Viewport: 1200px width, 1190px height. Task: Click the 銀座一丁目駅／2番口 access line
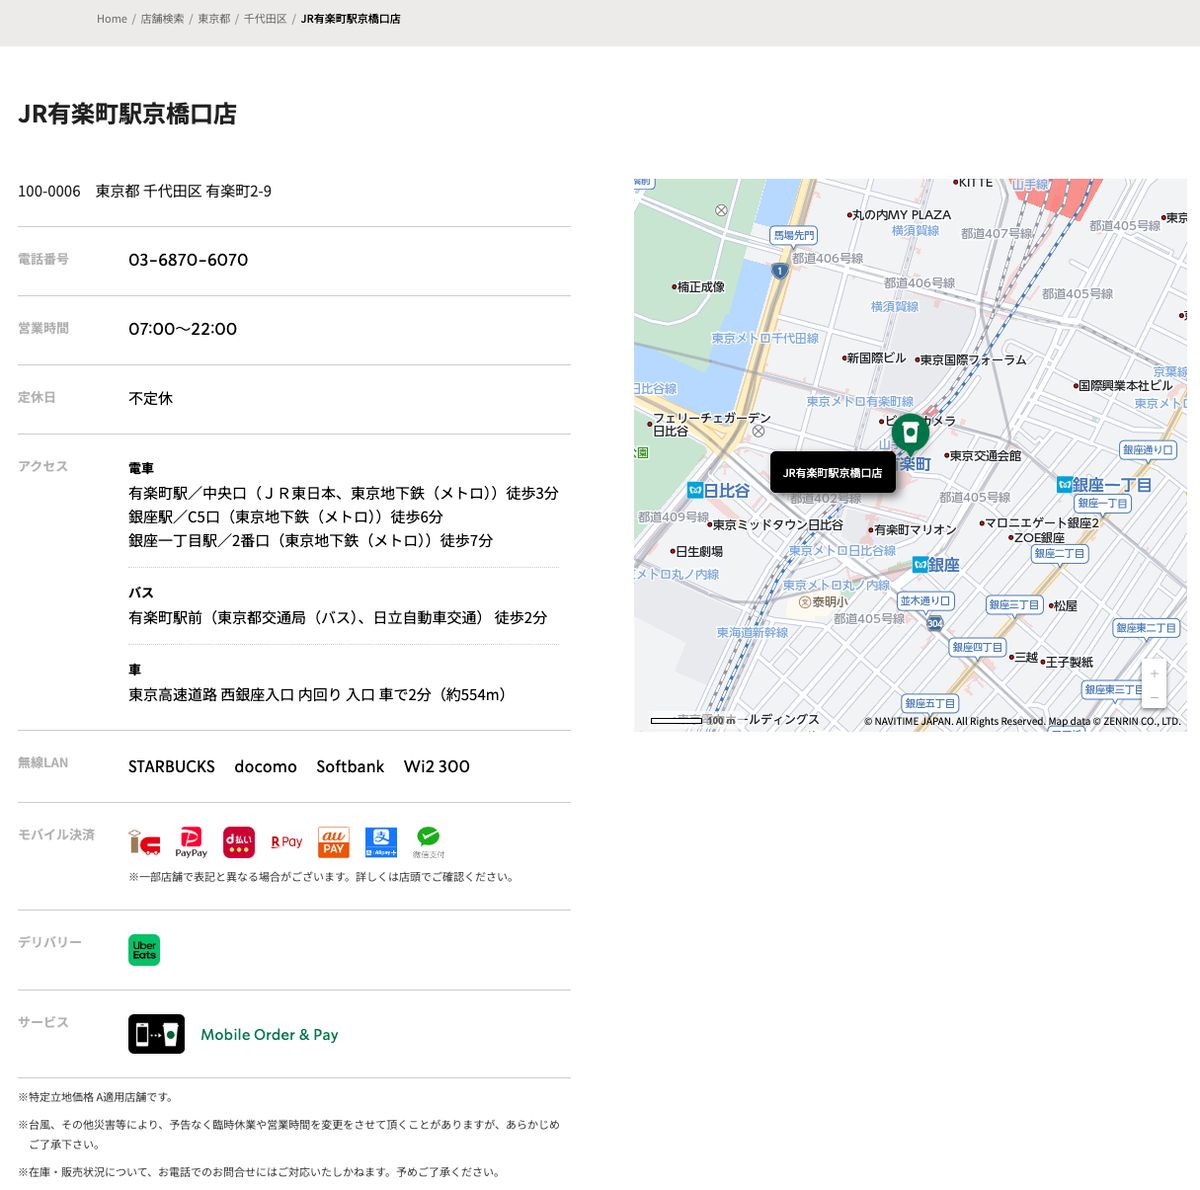pyautogui.click(x=310, y=540)
